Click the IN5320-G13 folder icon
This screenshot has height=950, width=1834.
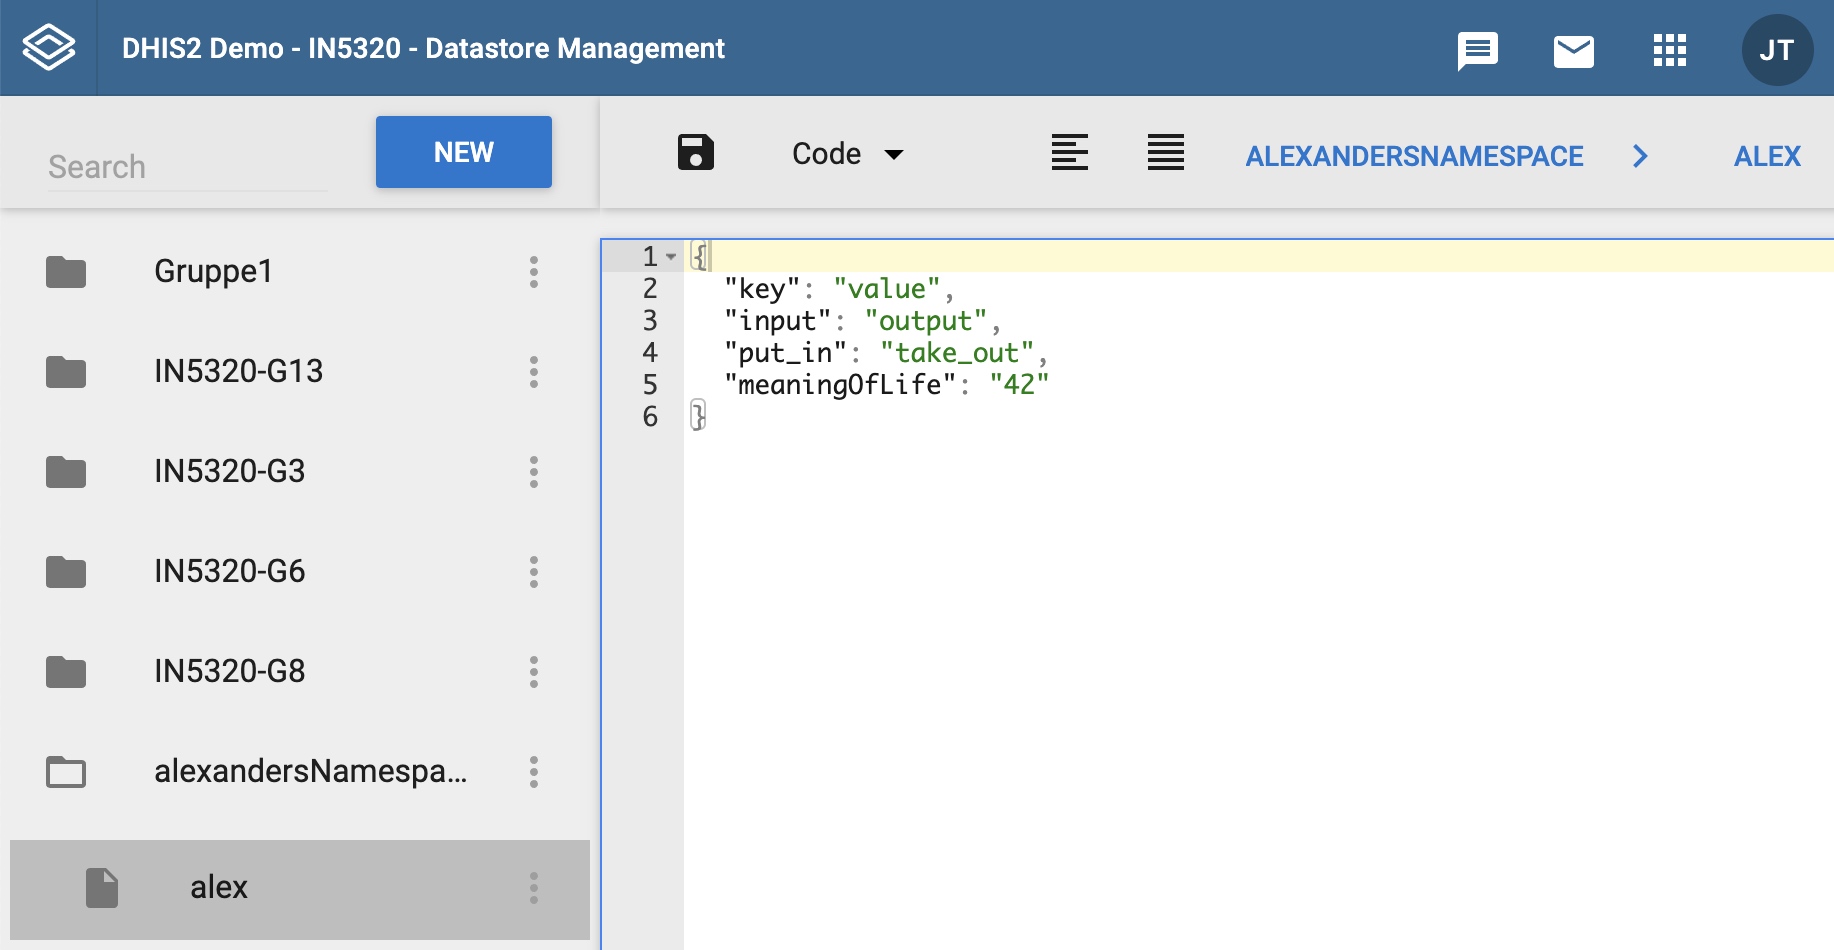pos(66,372)
